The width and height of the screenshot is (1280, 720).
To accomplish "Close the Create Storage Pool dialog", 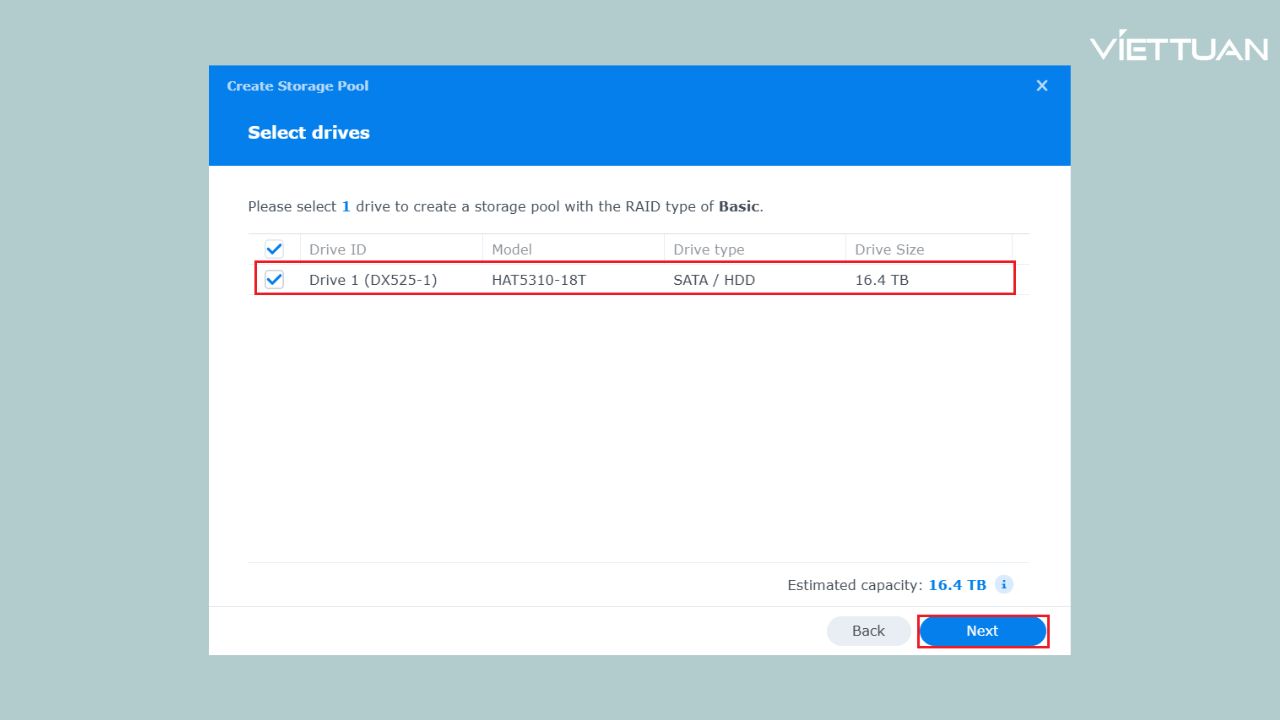I will (1041, 86).
